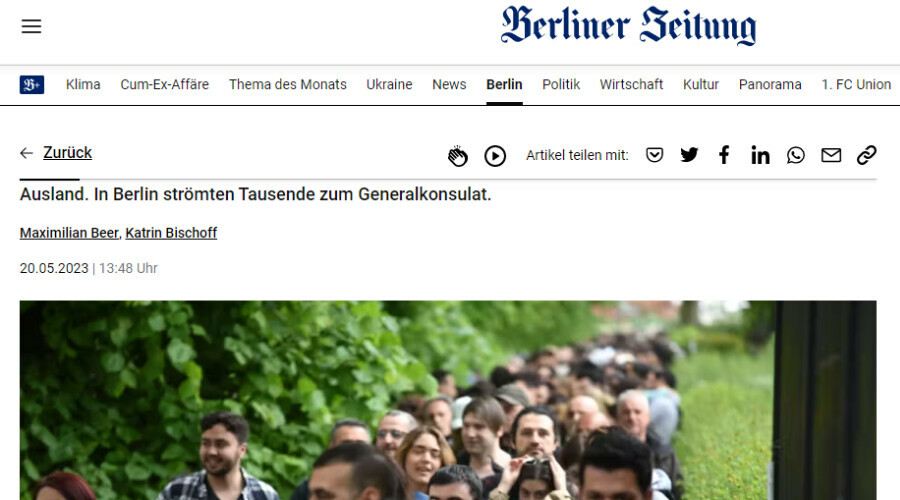Save article to Pocket
900x500 pixels.
click(654, 155)
